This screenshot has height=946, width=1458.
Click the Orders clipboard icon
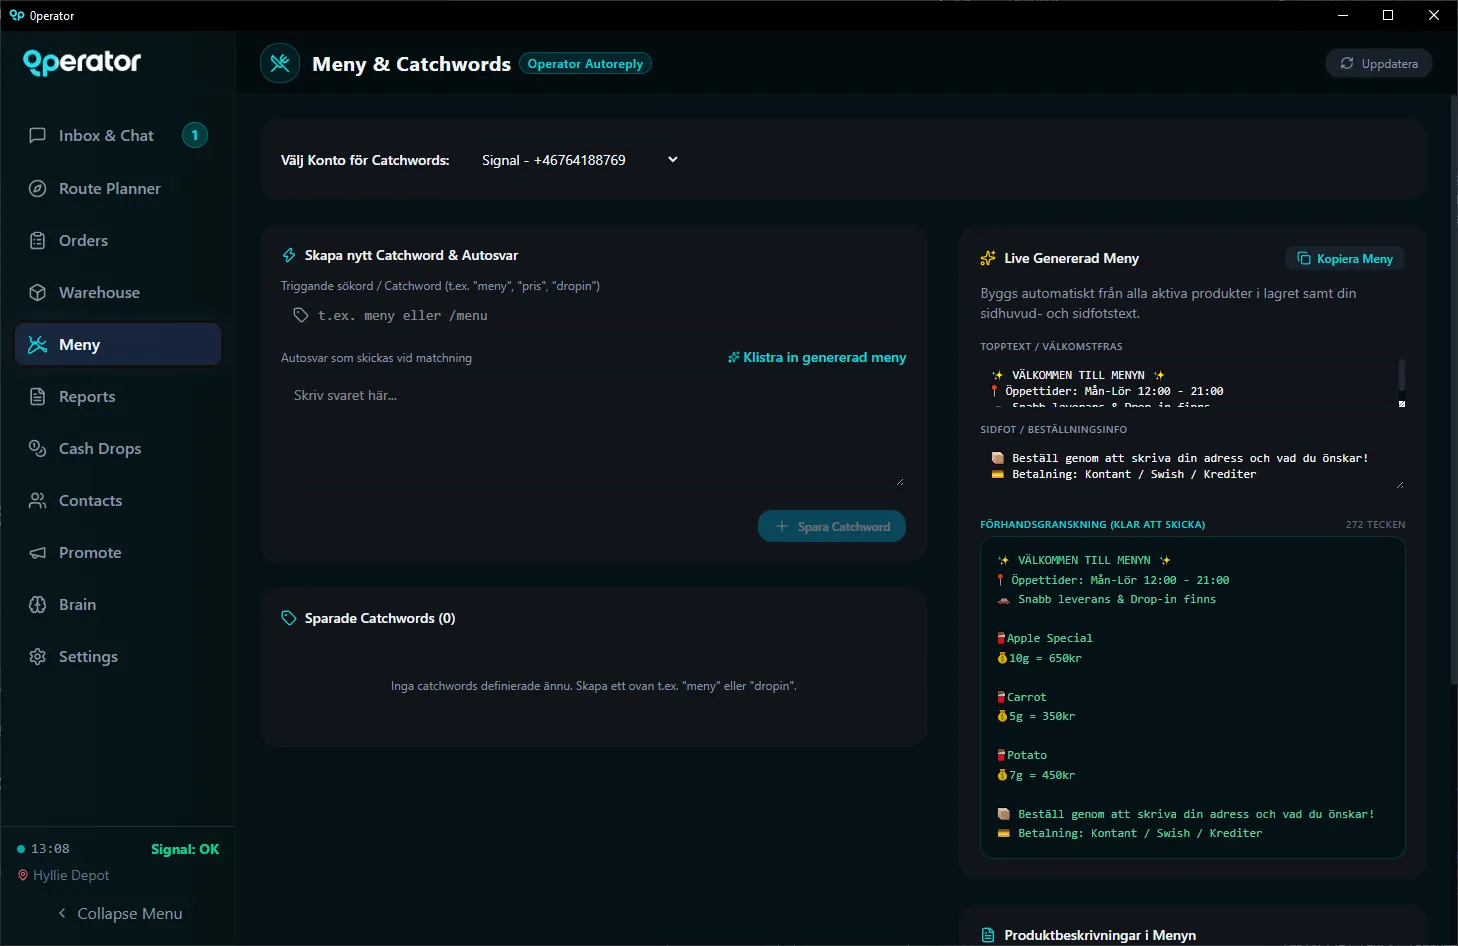38,240
